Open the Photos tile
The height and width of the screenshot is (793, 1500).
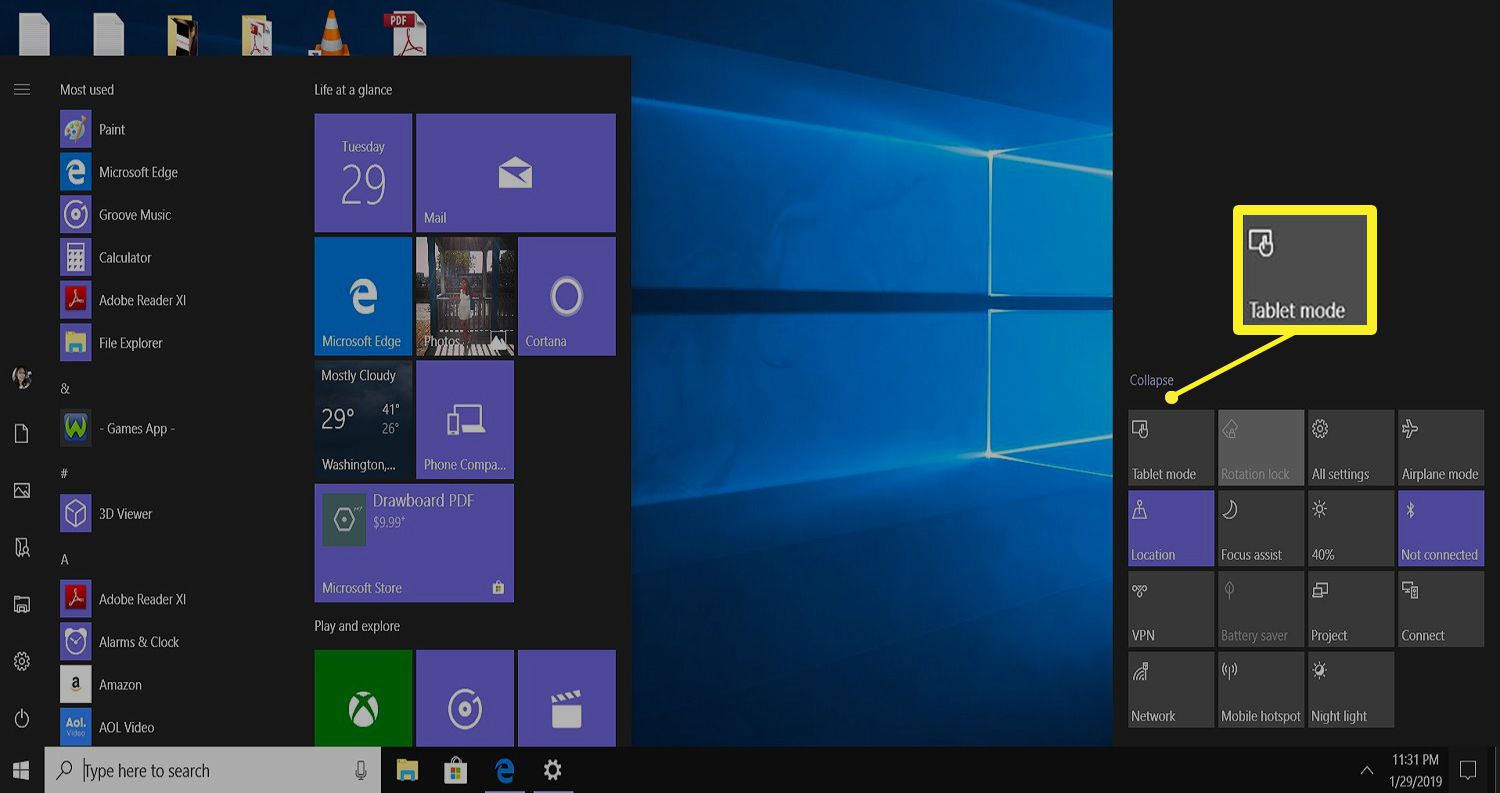click(465, 296)
